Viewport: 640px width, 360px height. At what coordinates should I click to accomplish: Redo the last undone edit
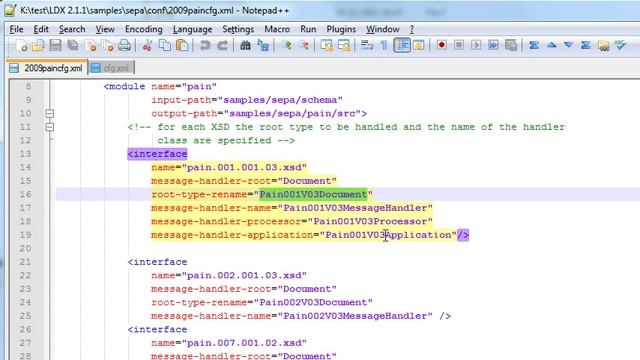coord(222,45)
